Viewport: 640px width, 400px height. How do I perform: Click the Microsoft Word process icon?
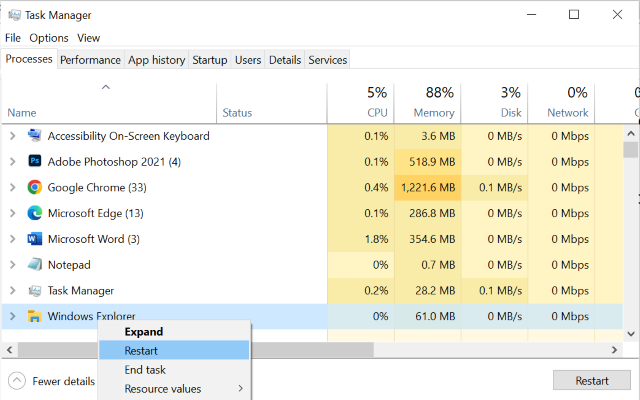(x=35, y=238)
